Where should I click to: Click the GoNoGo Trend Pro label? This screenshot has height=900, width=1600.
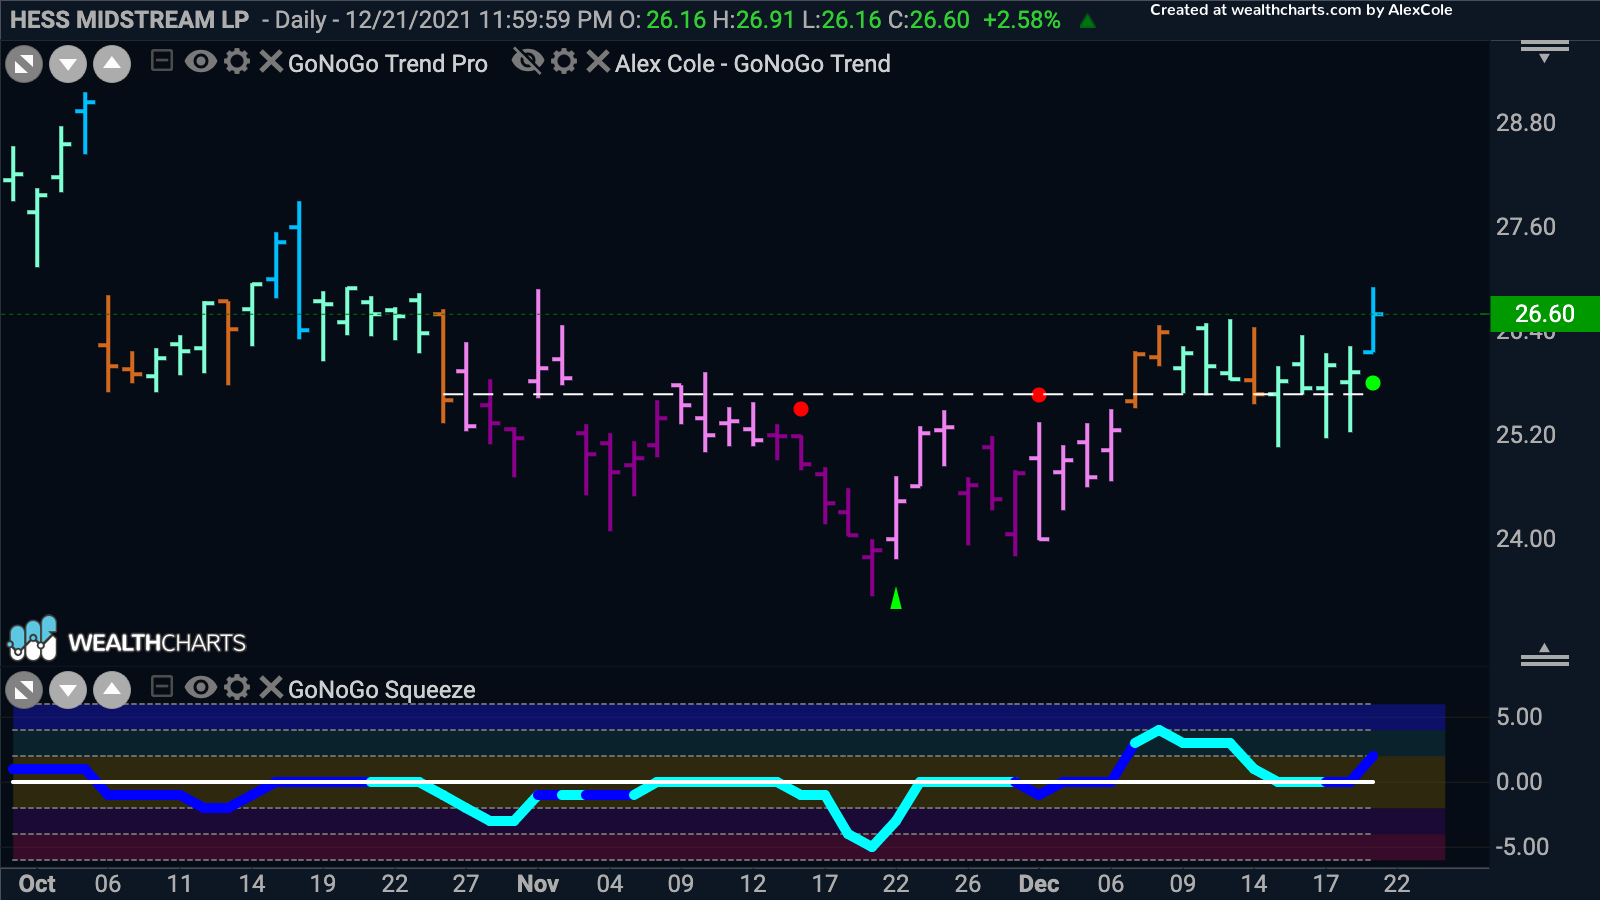(x=388, y=64)
